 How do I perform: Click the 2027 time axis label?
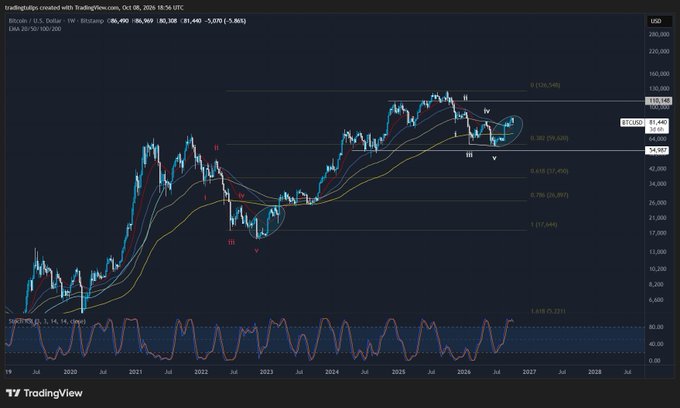[x=529, y=372]
